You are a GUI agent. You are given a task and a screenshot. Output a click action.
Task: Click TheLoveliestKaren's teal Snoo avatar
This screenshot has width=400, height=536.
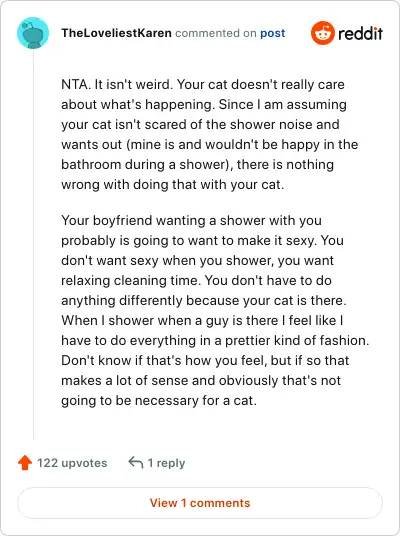coord(33,33)
